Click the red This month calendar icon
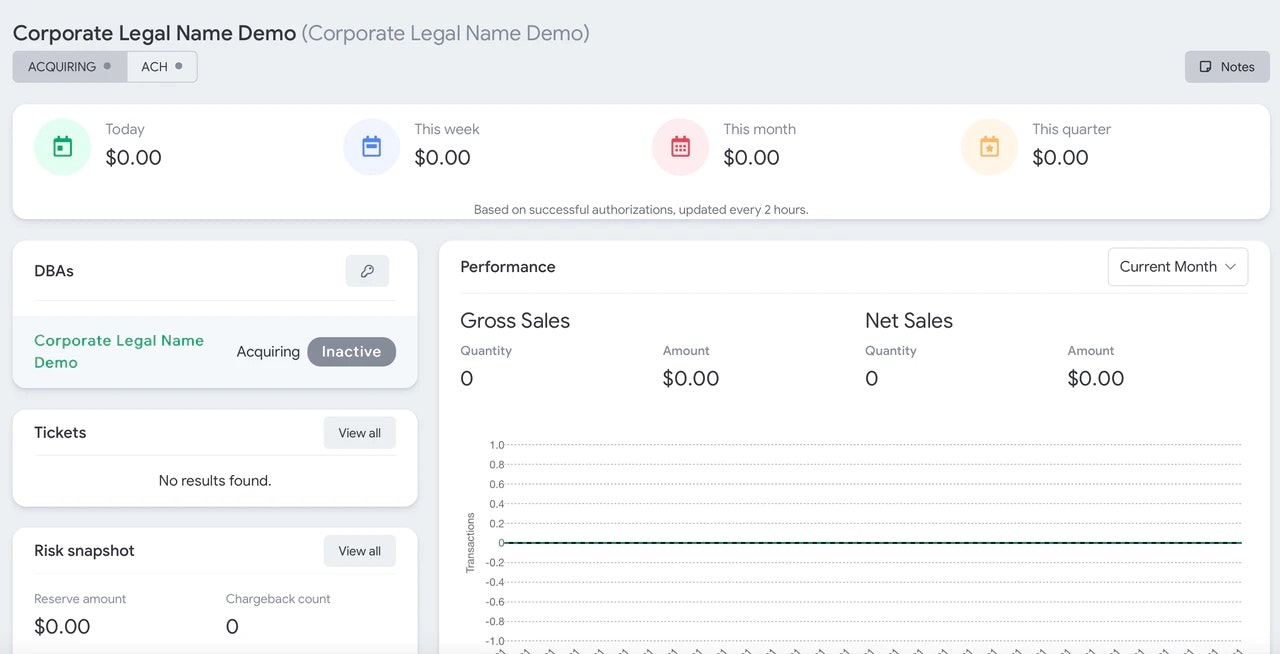This screenshot has width=1280, height=654. tap(681, 147)
